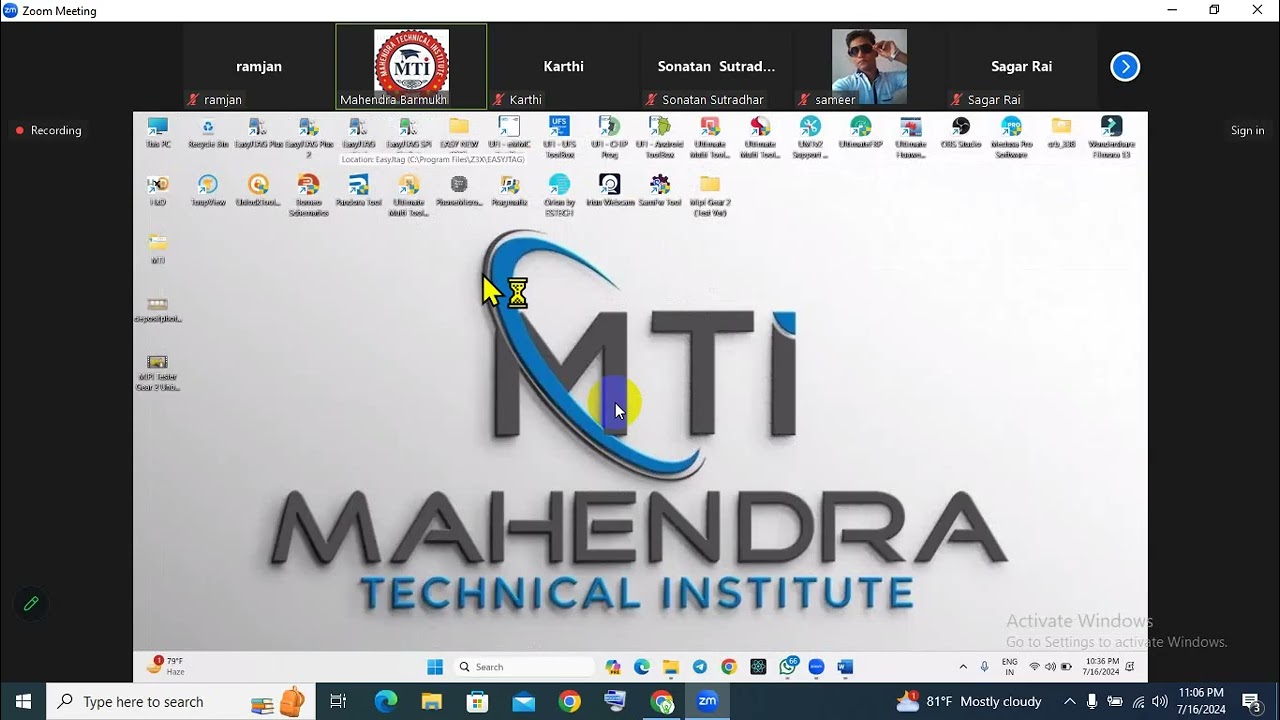Open notification center with 3 alerts
The image size is (1280, 720).
(1251, 702)
